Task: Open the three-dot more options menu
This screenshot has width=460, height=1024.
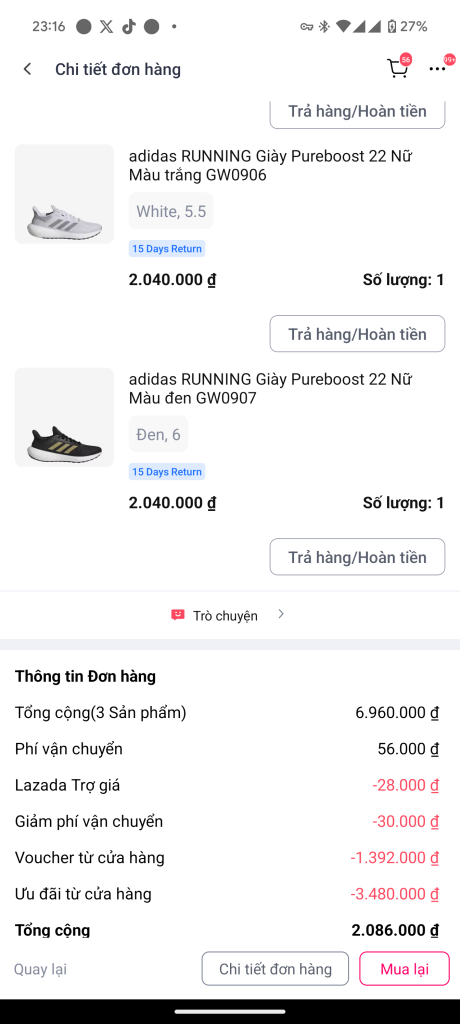Action: pyautogui.click(x=437, y=69)
